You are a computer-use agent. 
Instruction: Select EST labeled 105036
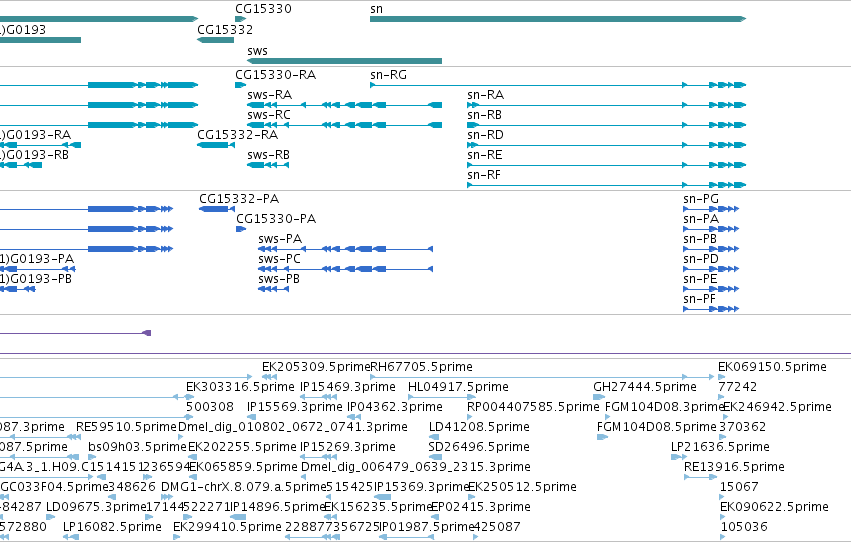[723, 538]
